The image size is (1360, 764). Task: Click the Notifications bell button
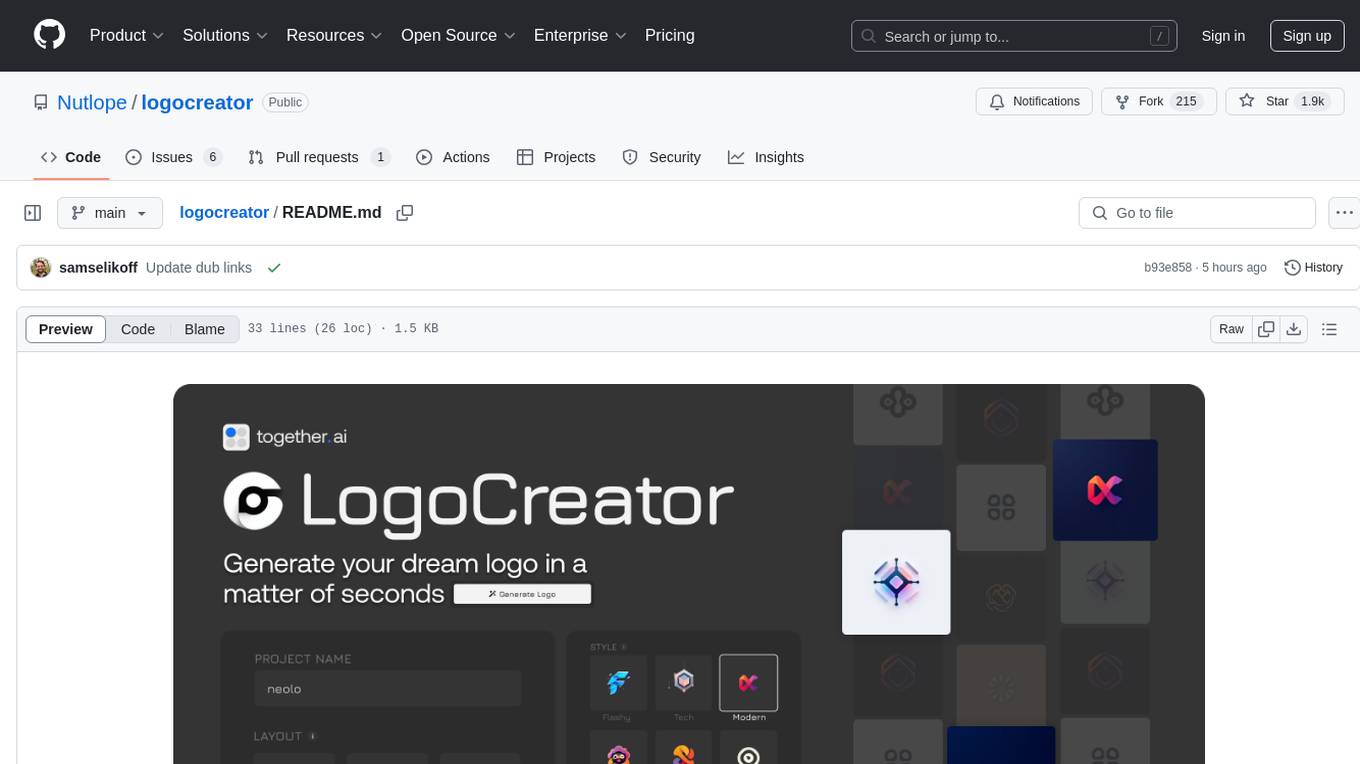[1034, 101]
